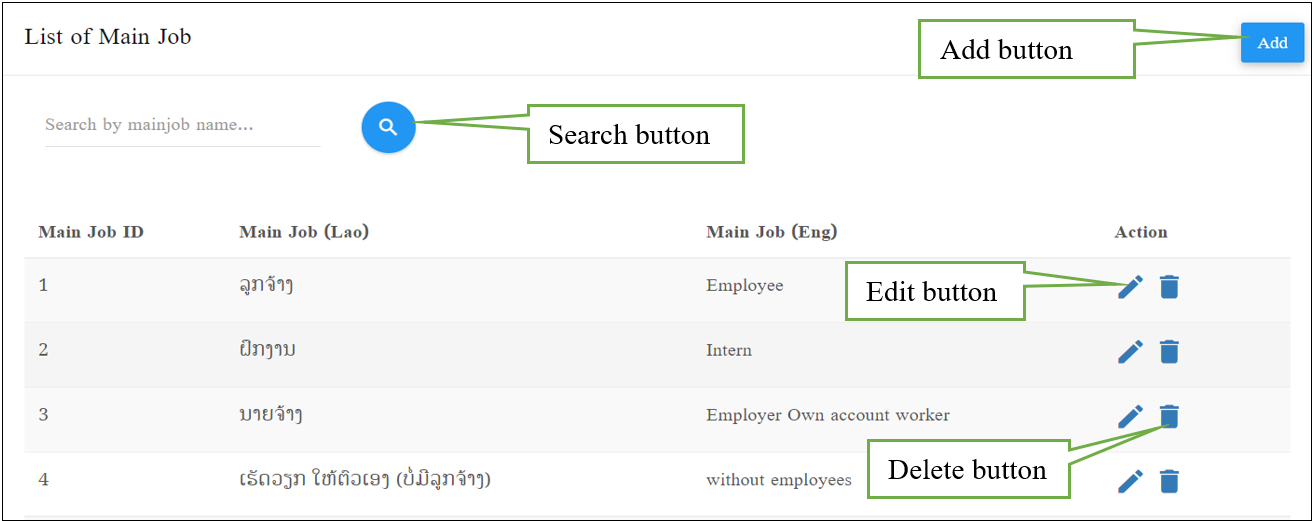Select the Employee cell in row 1
Image resolution: width=1315 pixels, height=521 pixels.
coord(745,285)
